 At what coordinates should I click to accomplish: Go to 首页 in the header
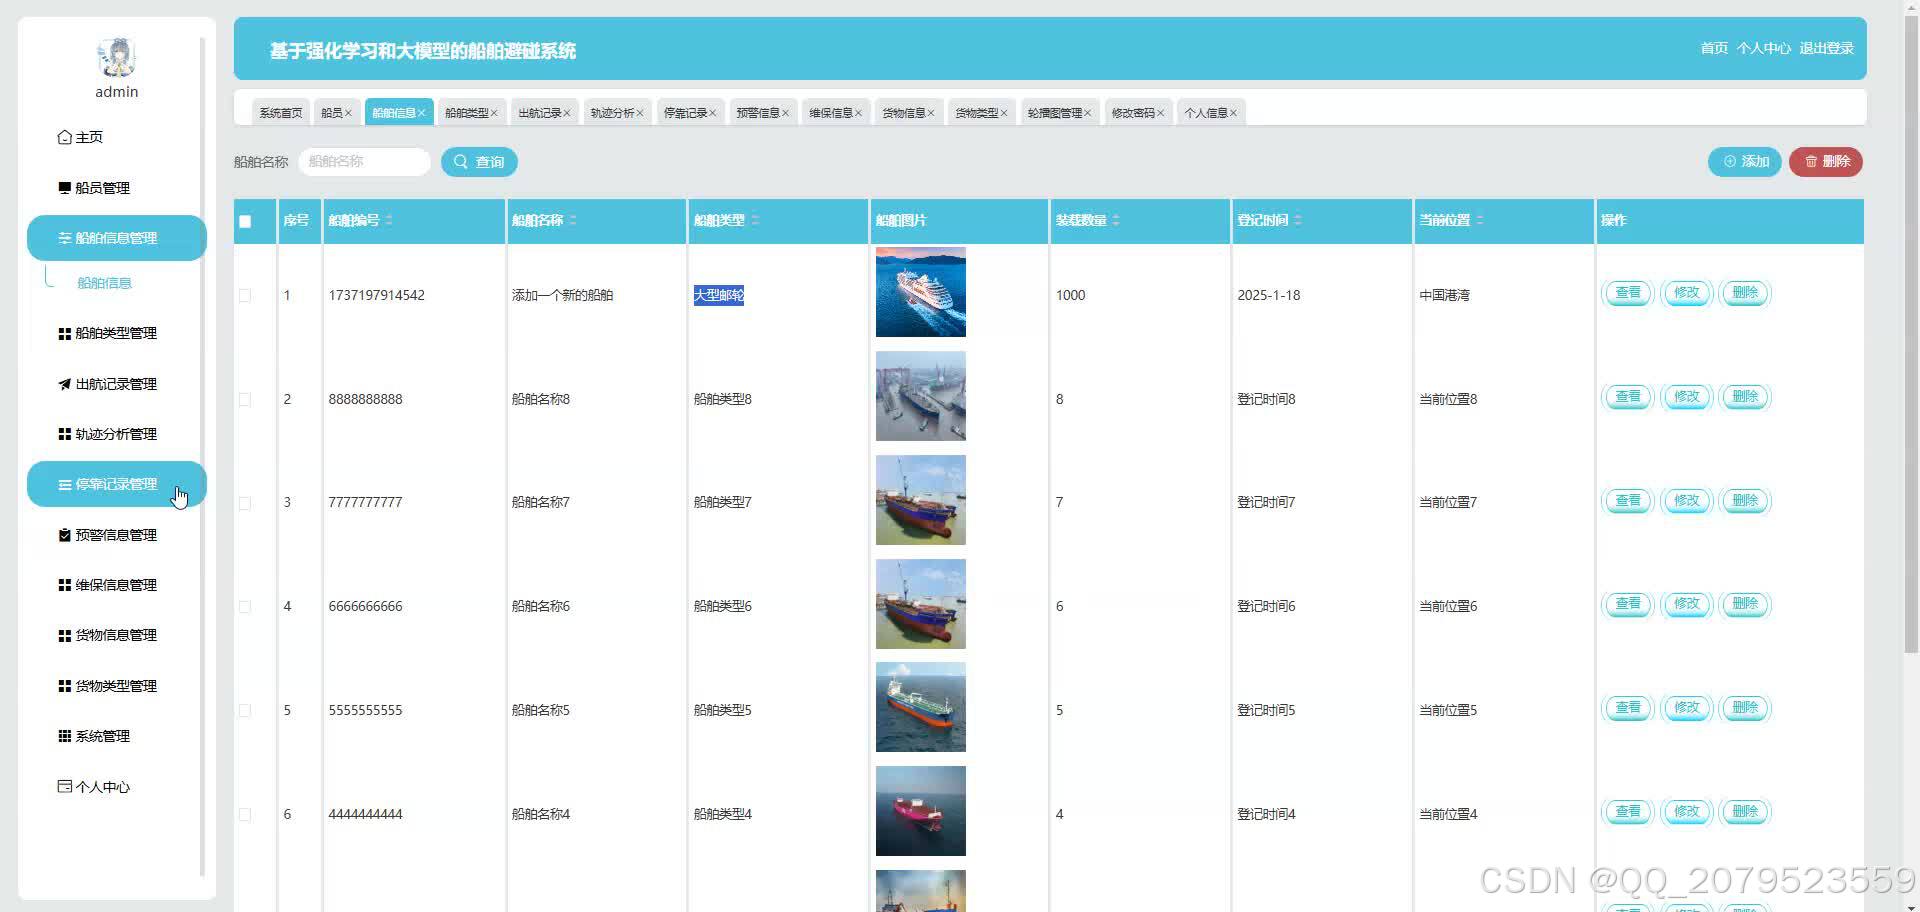coord(1714,48)
